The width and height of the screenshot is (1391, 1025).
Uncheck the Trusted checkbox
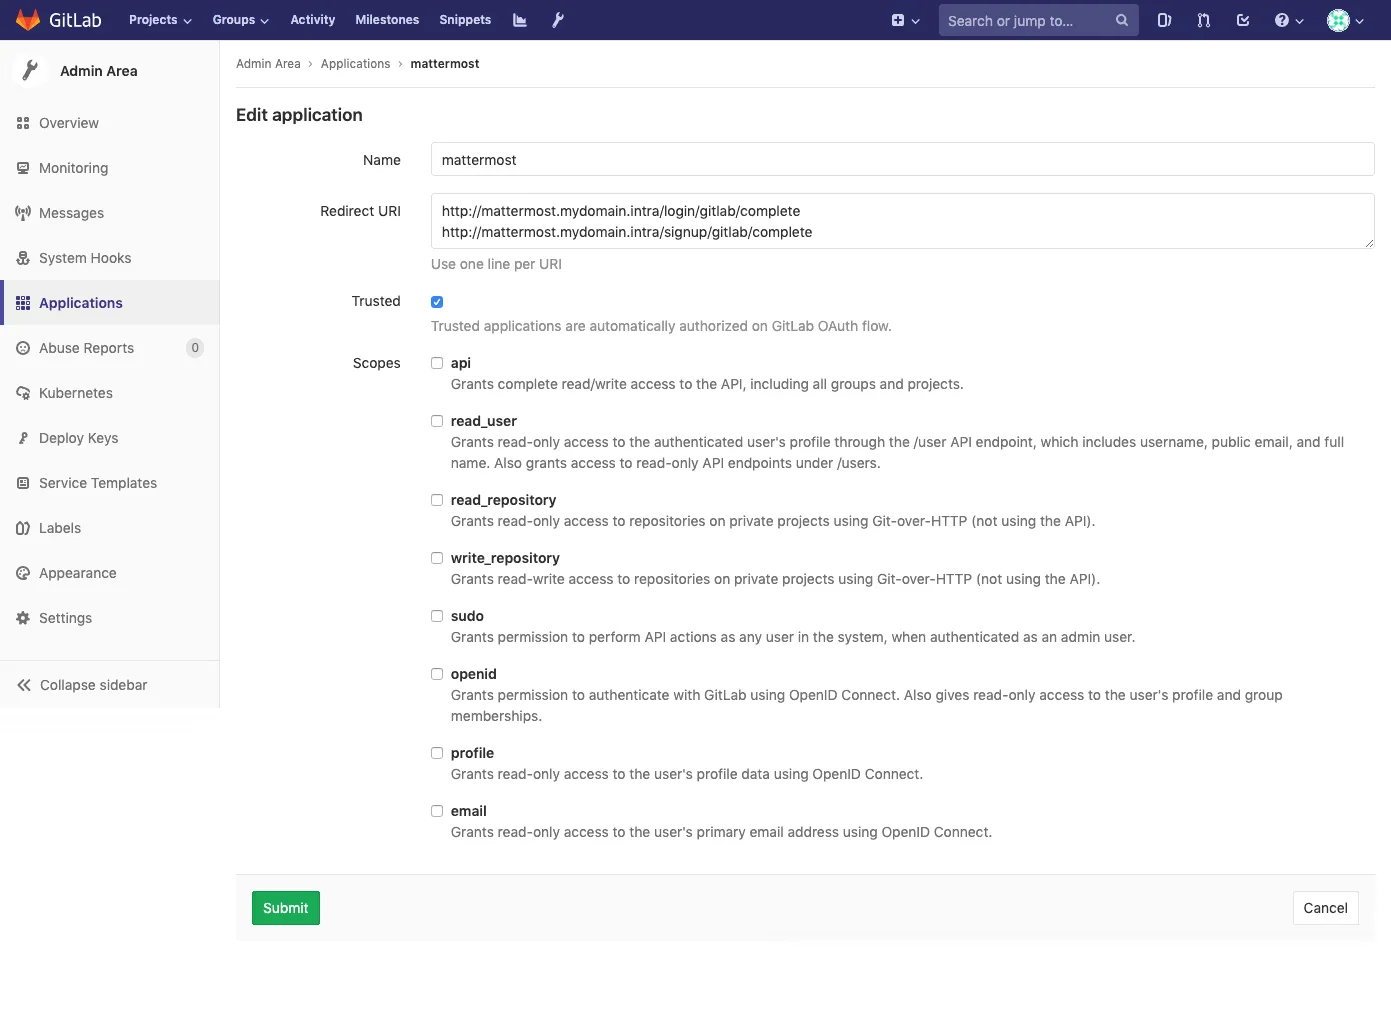pos(437,302)
